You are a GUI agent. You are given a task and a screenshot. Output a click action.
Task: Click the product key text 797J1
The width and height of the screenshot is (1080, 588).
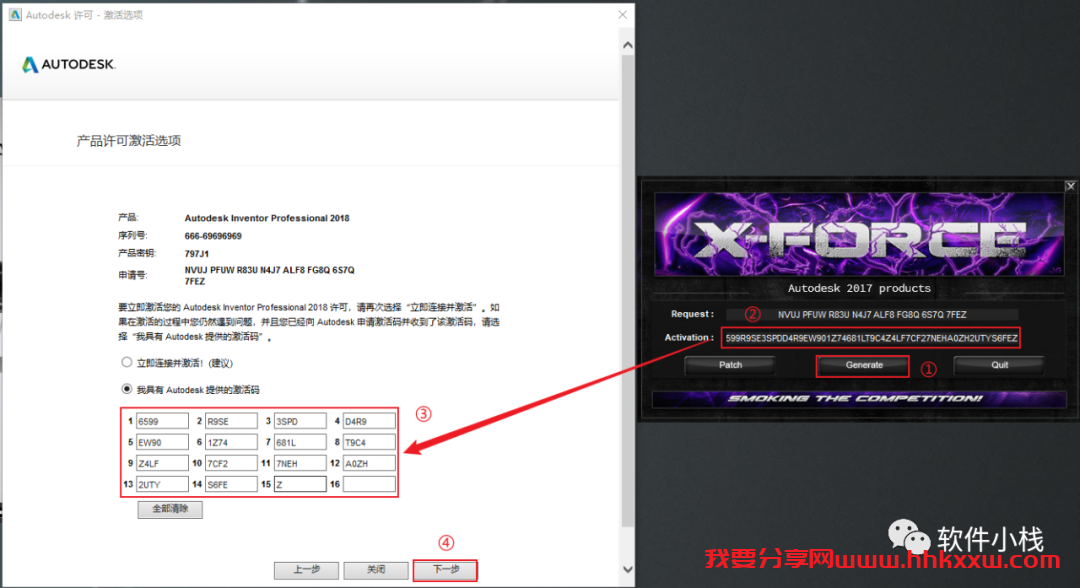point(196,254)
